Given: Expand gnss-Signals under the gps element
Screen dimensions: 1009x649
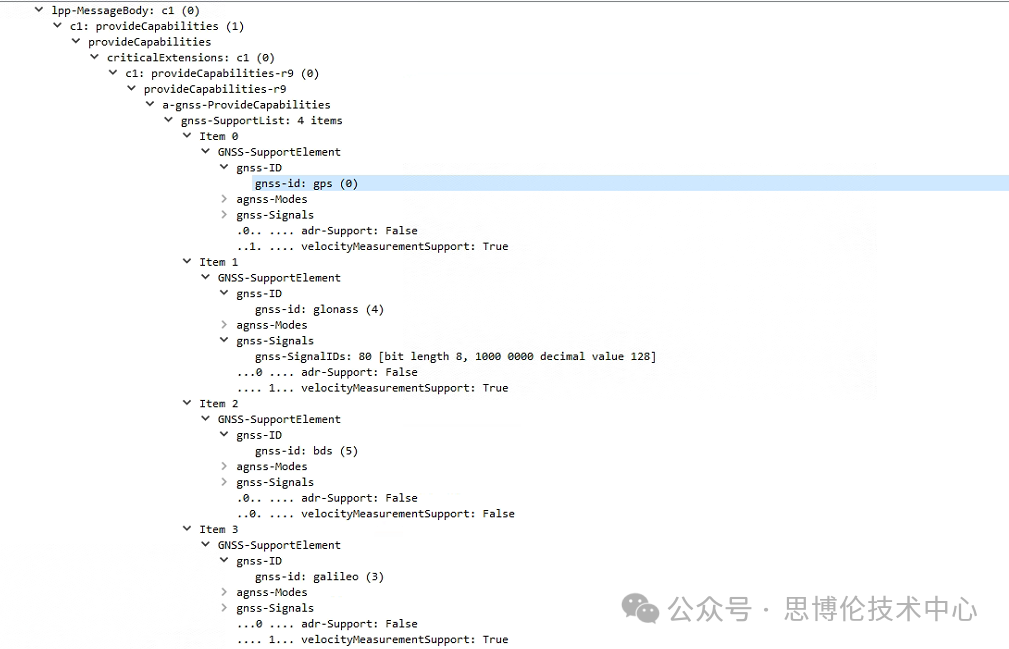Looking at the screenshot, I should [x=225, y=215].
